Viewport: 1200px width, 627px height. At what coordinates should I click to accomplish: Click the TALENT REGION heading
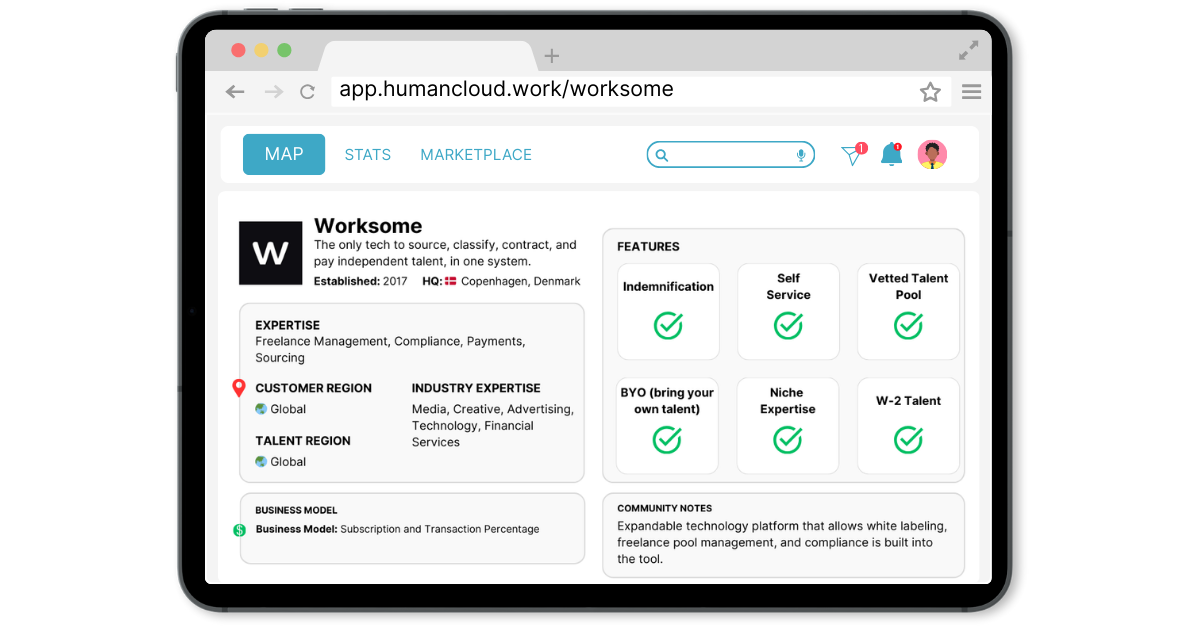(x=303, y=441)
